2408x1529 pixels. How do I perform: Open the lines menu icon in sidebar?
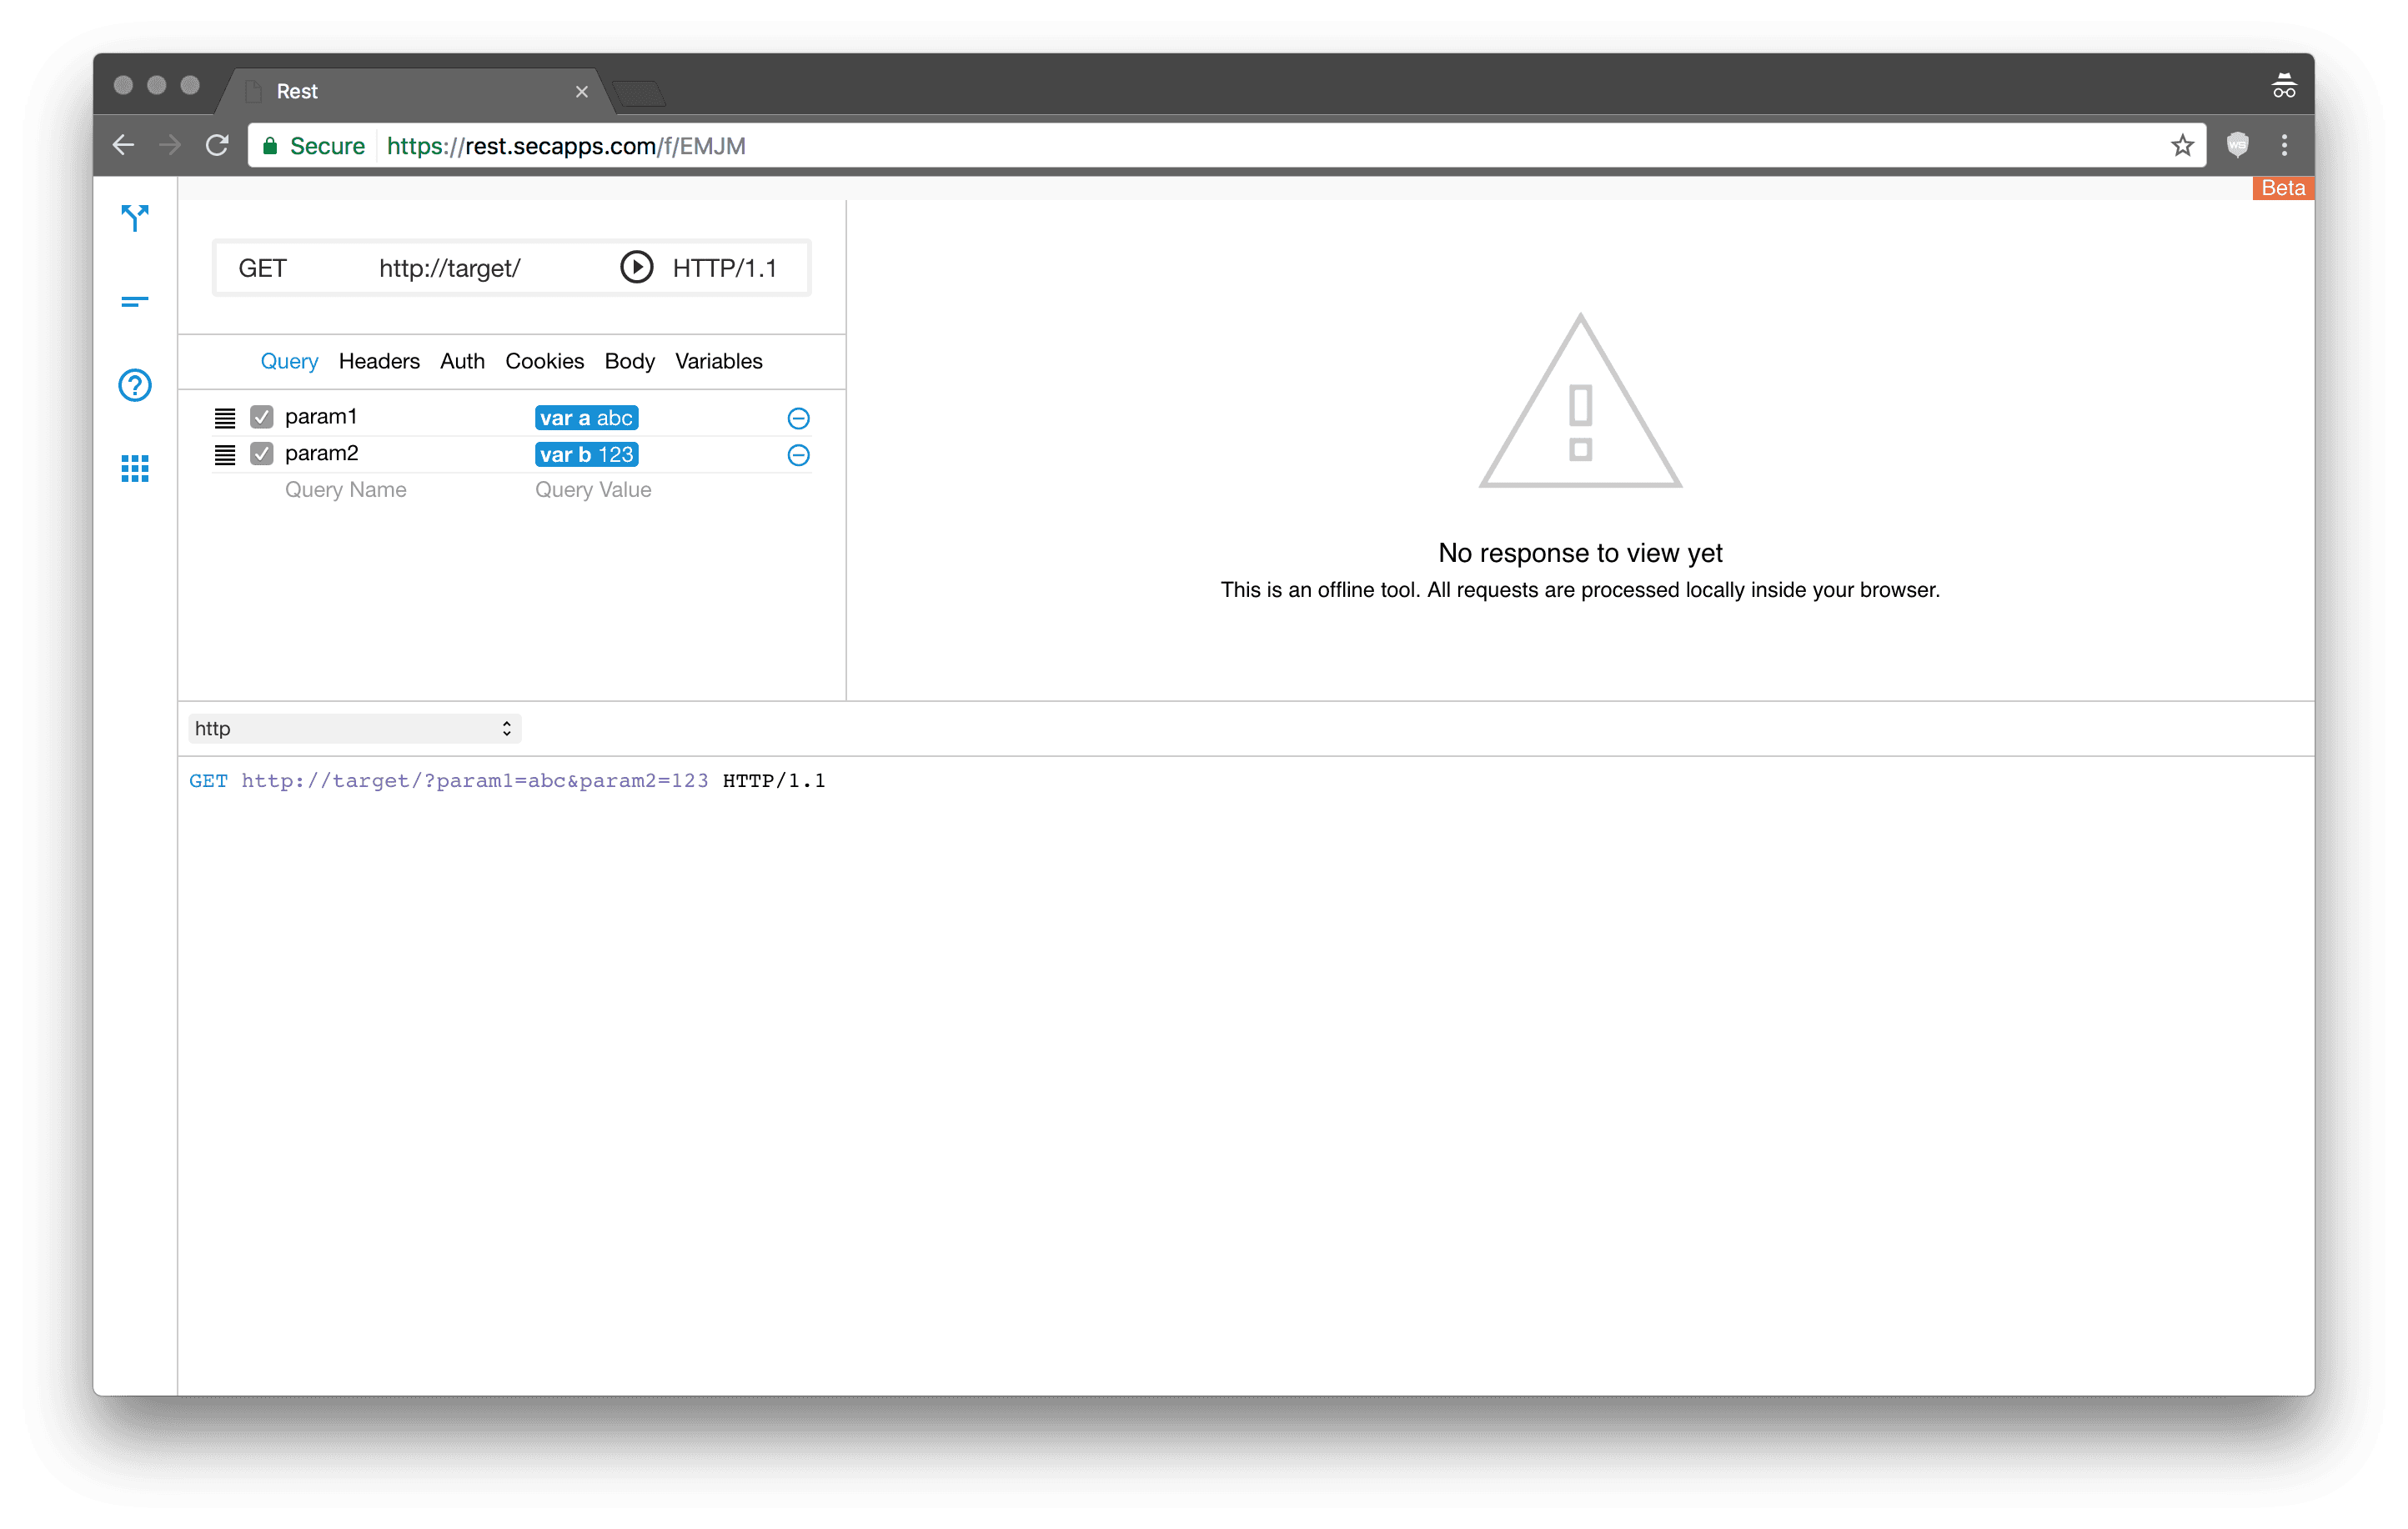[135, 301]
